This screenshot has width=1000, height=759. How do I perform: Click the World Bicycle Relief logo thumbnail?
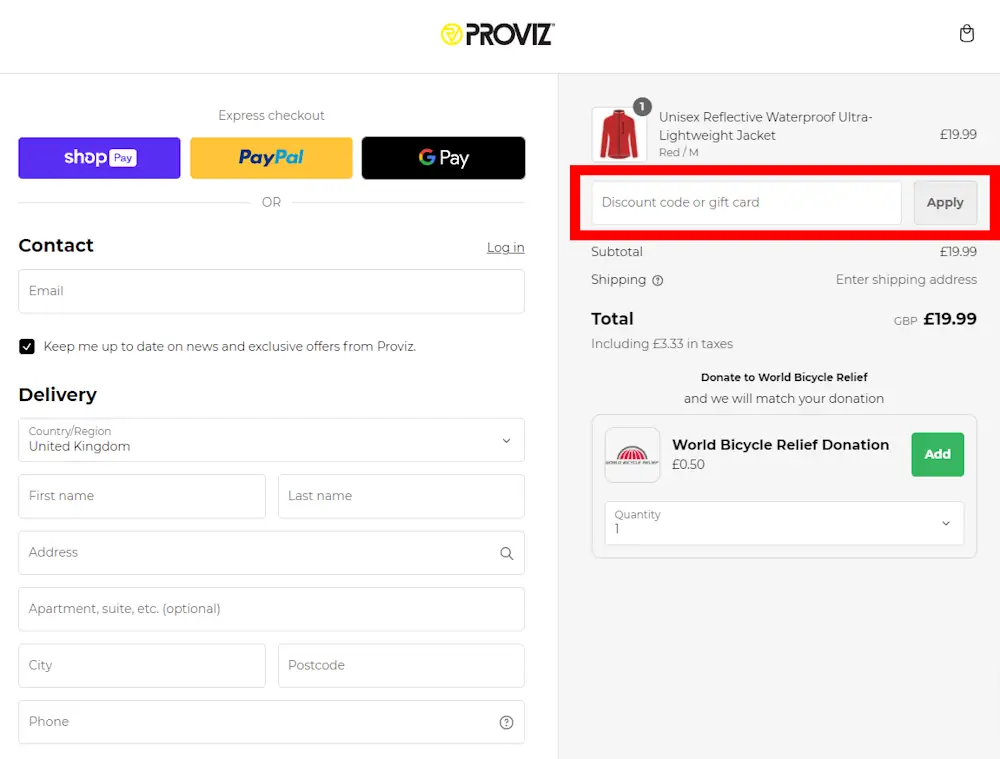click(632, 455)
